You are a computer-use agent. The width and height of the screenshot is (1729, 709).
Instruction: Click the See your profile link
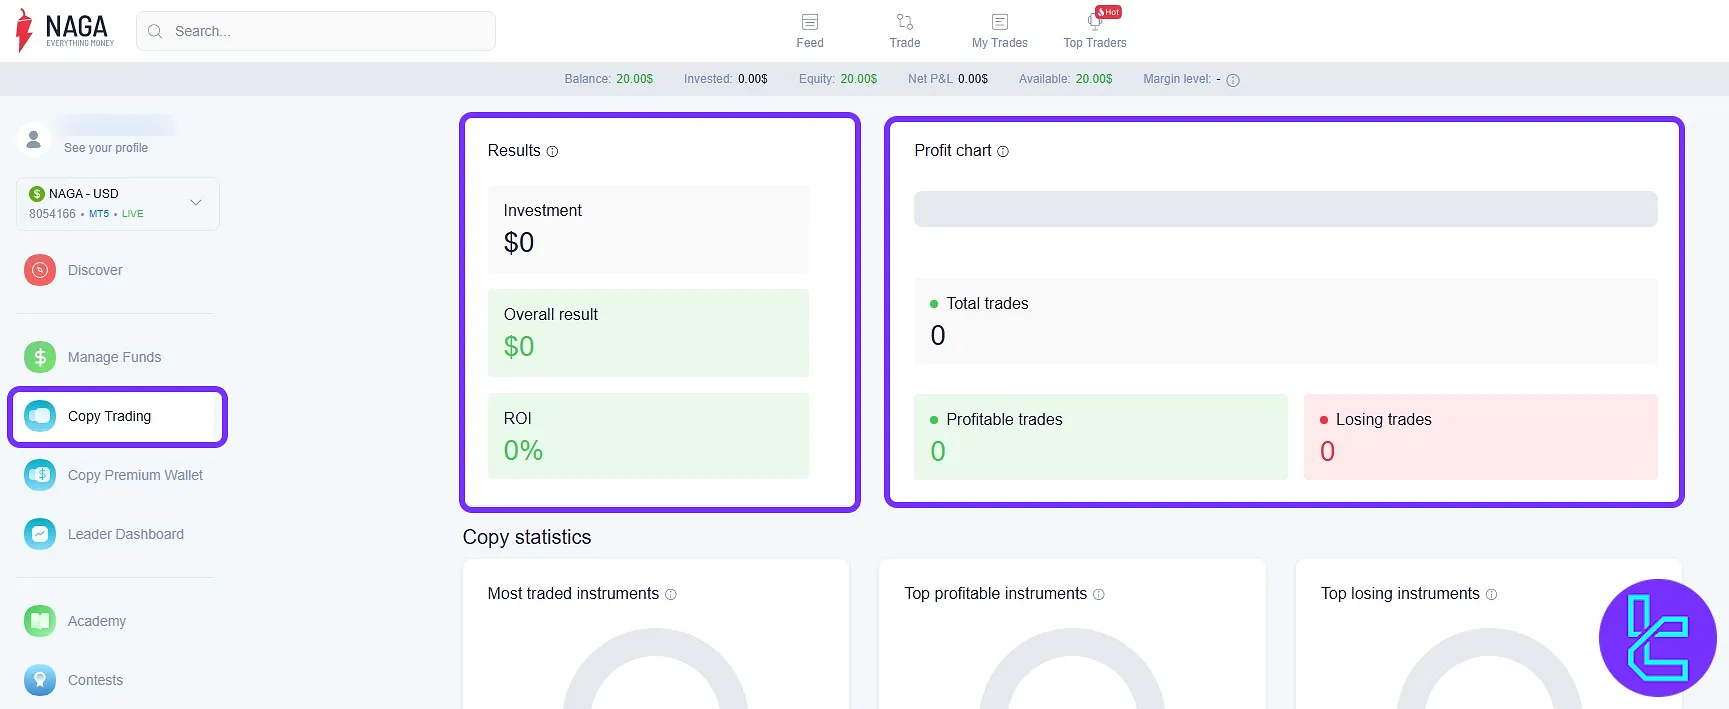(106, 148)
